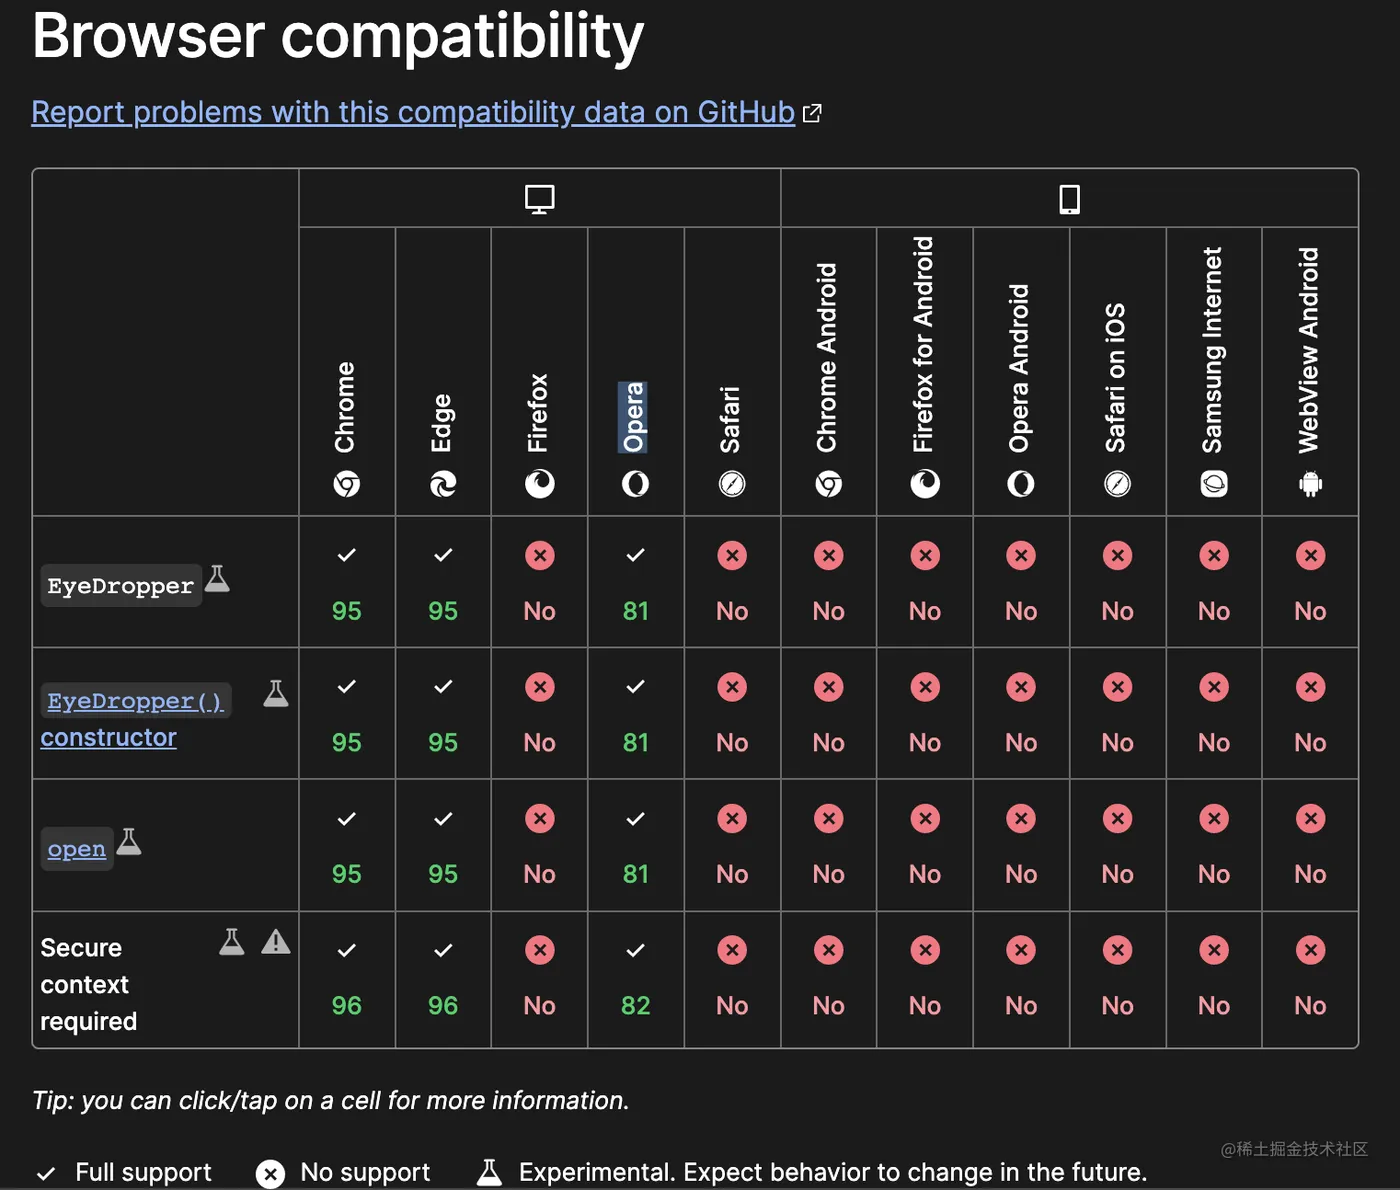Expand Opera 82 cell in Secure context row
Viewport: 1400px width, 1190px height.
[x=636, y=979]
